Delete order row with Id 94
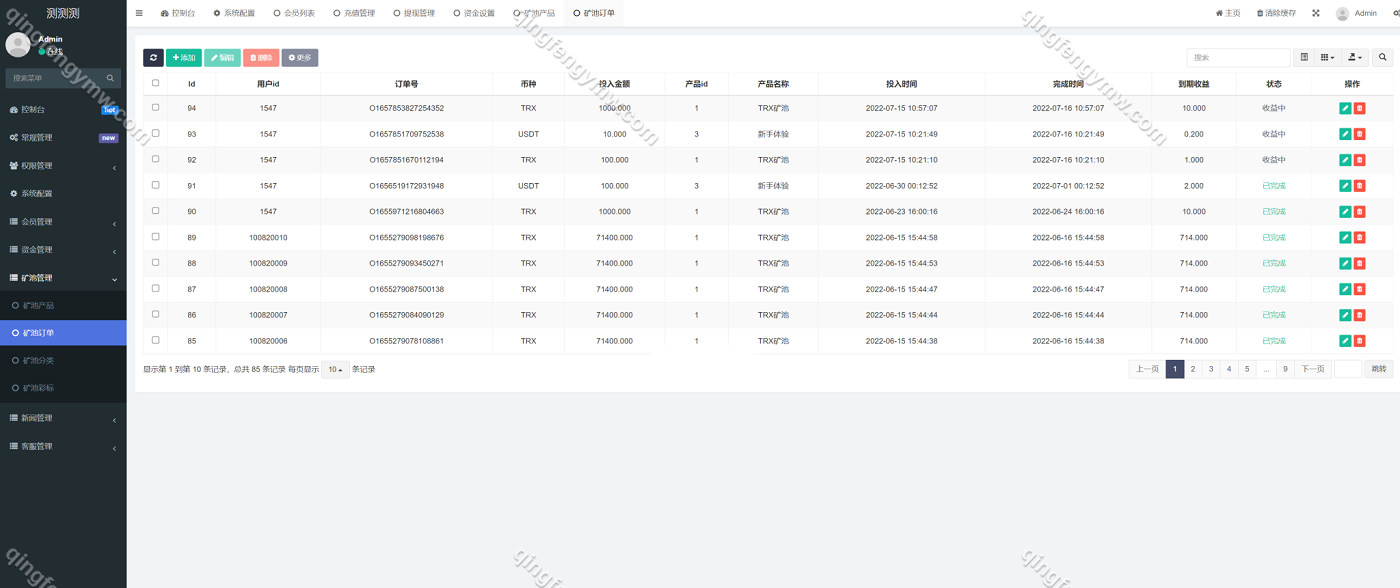 [1359, 108]
